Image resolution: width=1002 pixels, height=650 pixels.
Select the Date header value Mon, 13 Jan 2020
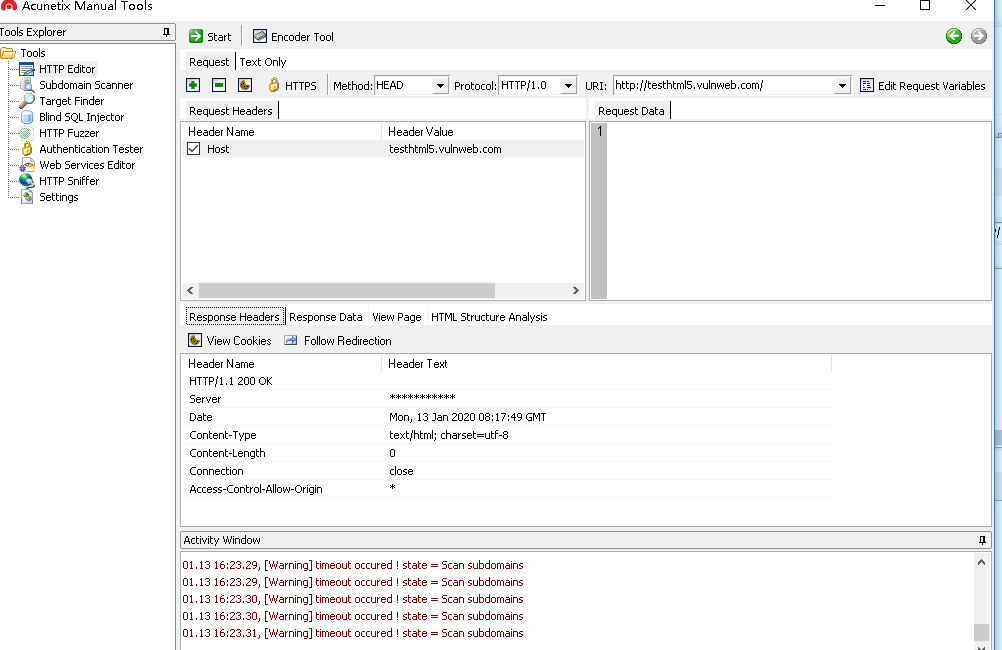coord(467,417)
